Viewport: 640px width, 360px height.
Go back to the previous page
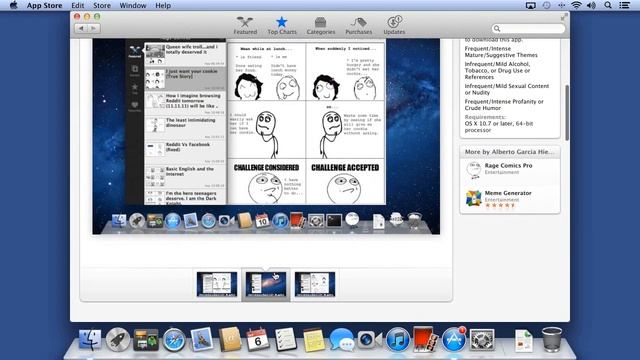pyautogui.click(x=81, y=28)
